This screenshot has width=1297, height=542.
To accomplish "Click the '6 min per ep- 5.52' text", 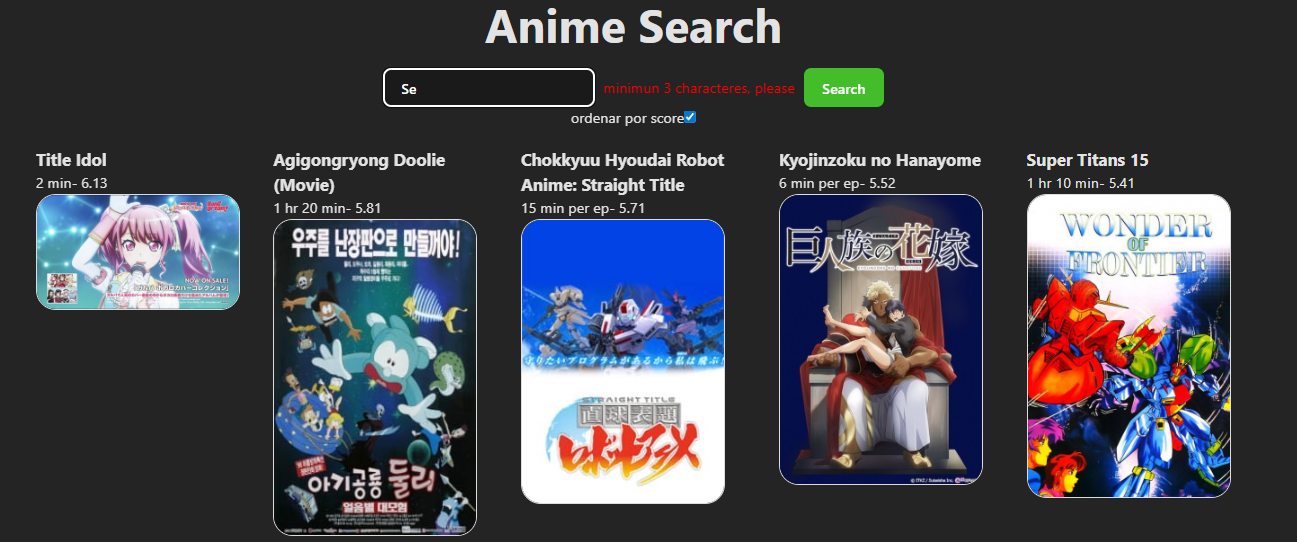I will [x=837, y=183].
